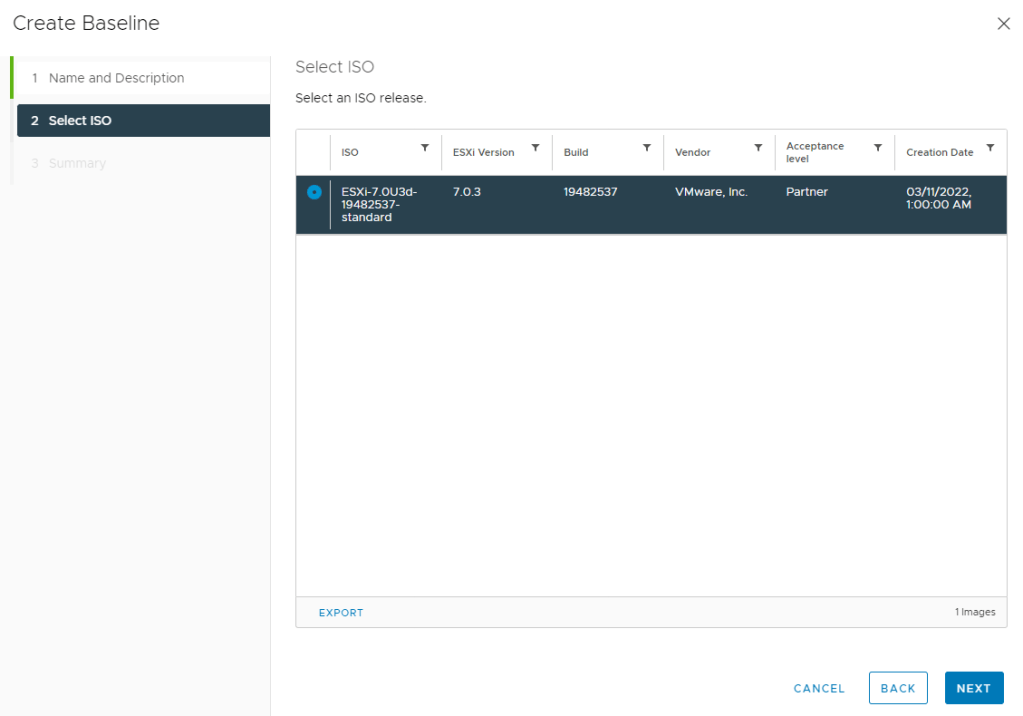
Task: Go to step 1 Name and Description
Action: click(x=116, y=78)
